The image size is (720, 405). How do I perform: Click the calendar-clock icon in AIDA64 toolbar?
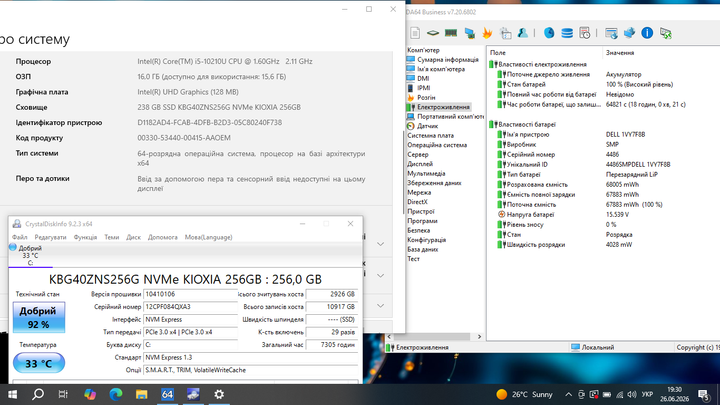click(585, 33)
